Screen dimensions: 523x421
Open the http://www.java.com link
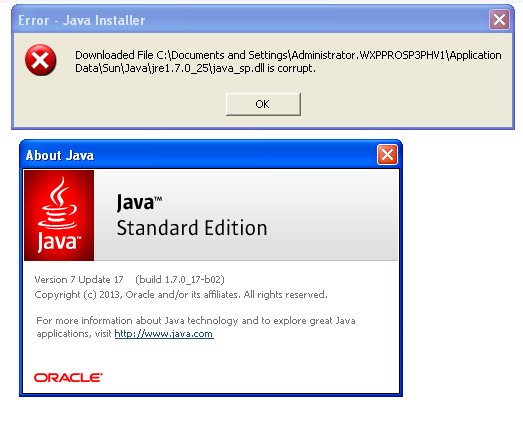tap(164, 334)
